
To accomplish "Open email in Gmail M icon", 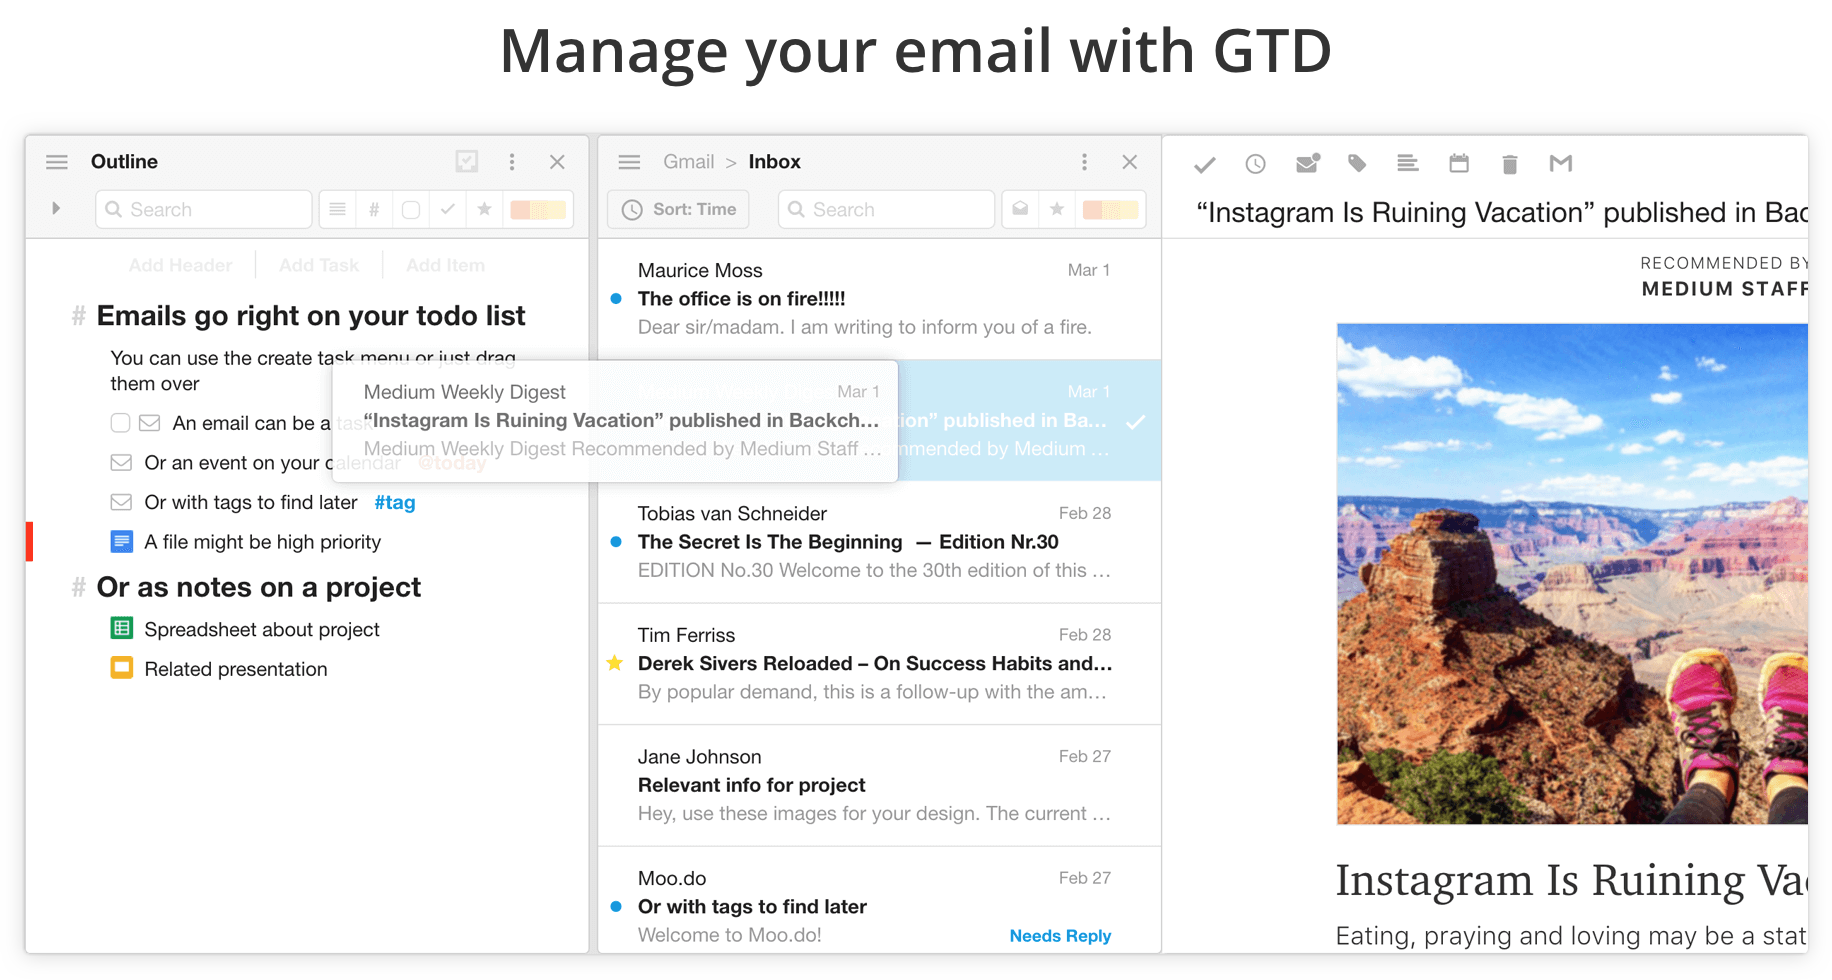I will (1561, 163).
